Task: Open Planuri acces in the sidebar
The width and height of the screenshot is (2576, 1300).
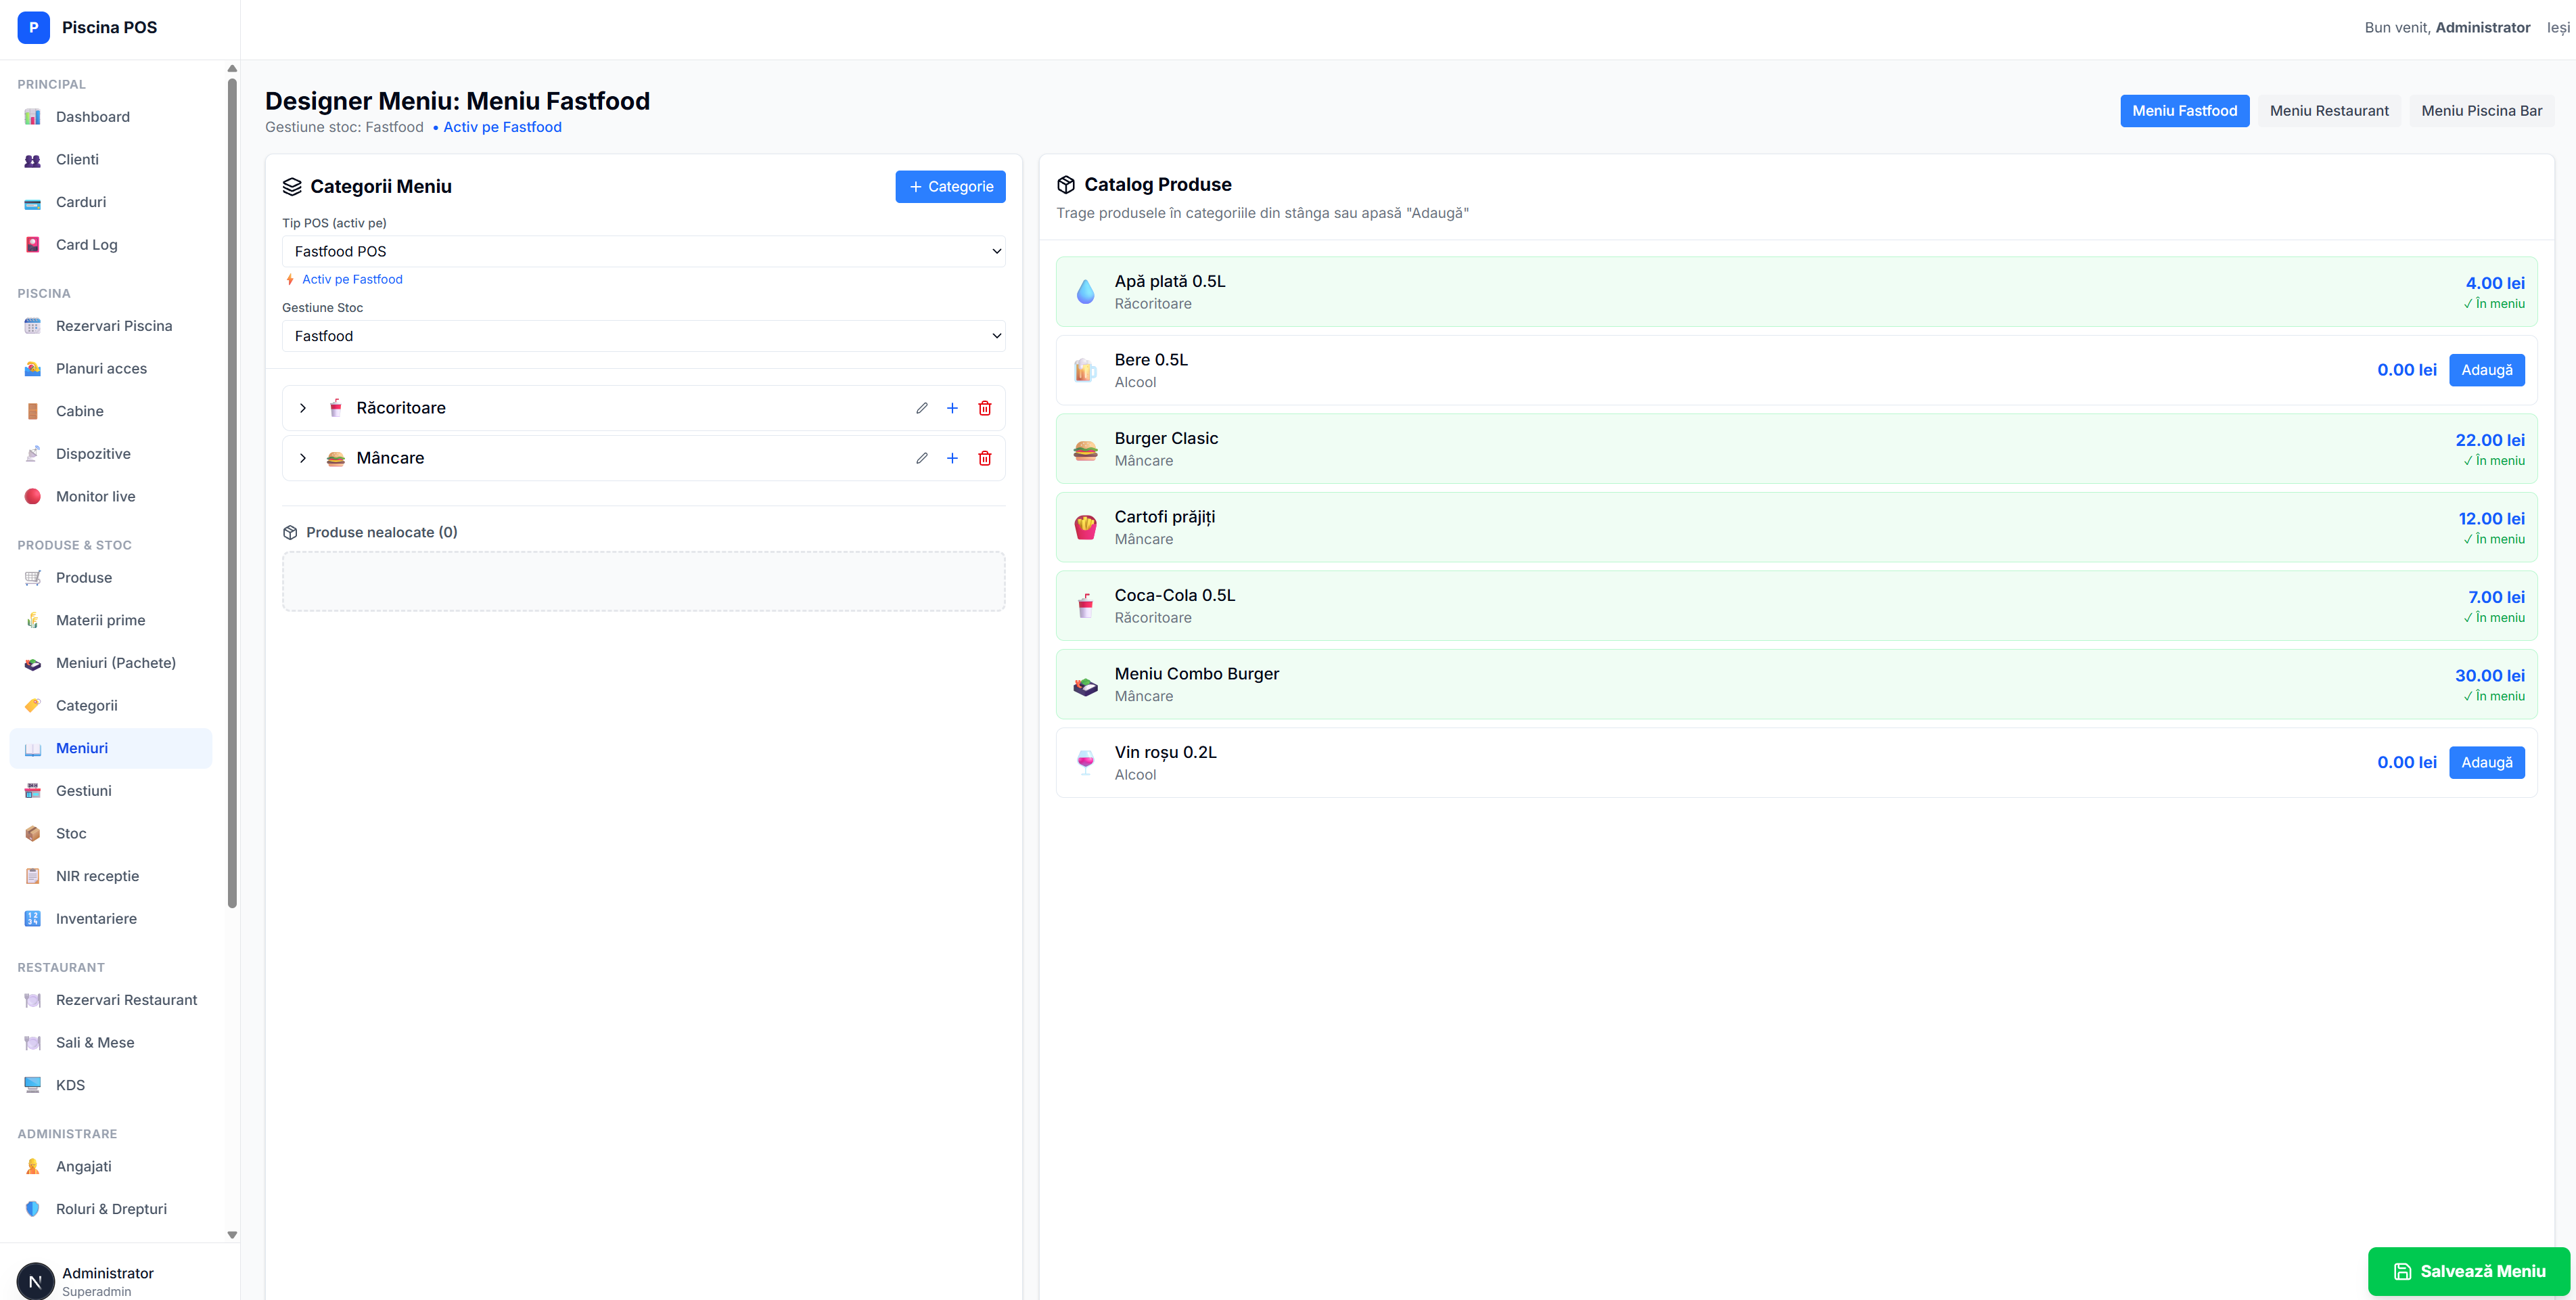Action: (111, 368)
